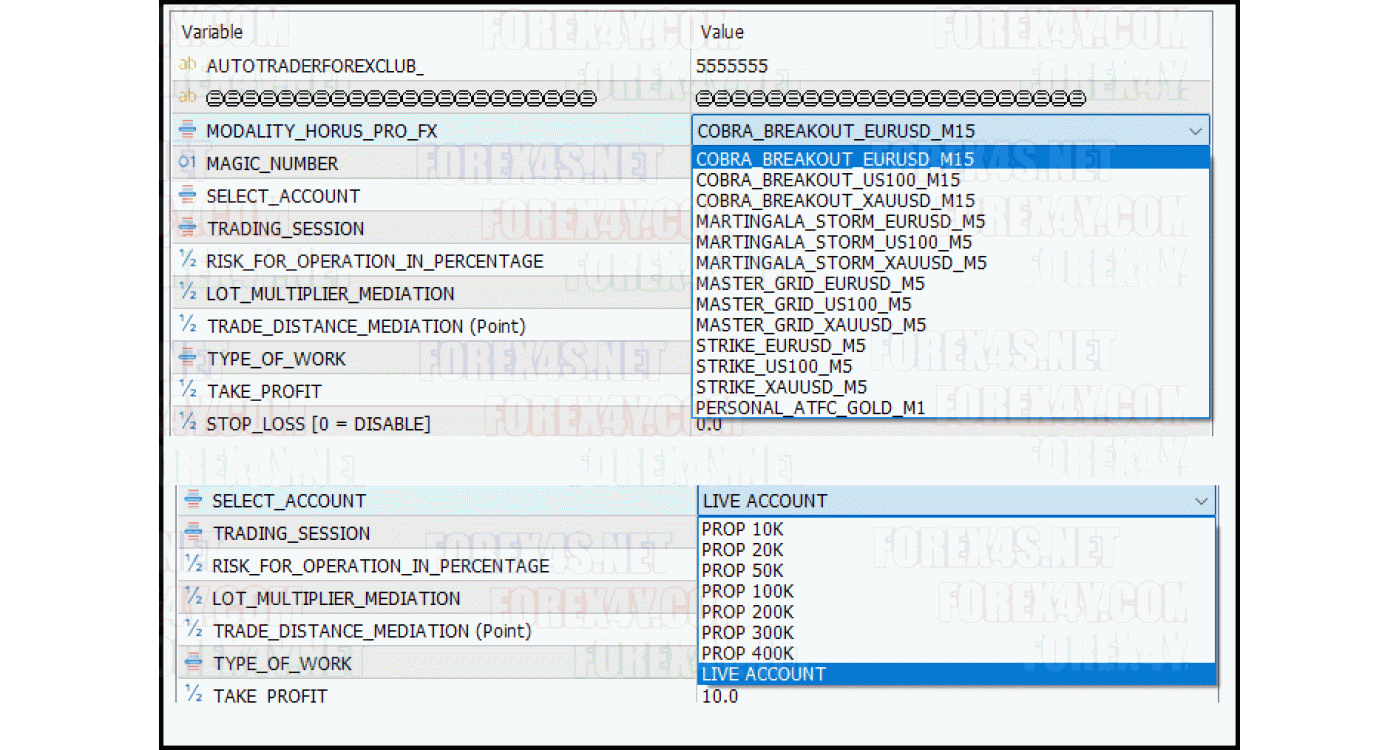
Task: Click the enum icon beside TRADING_SESSION
Action: tap(187, 228)
